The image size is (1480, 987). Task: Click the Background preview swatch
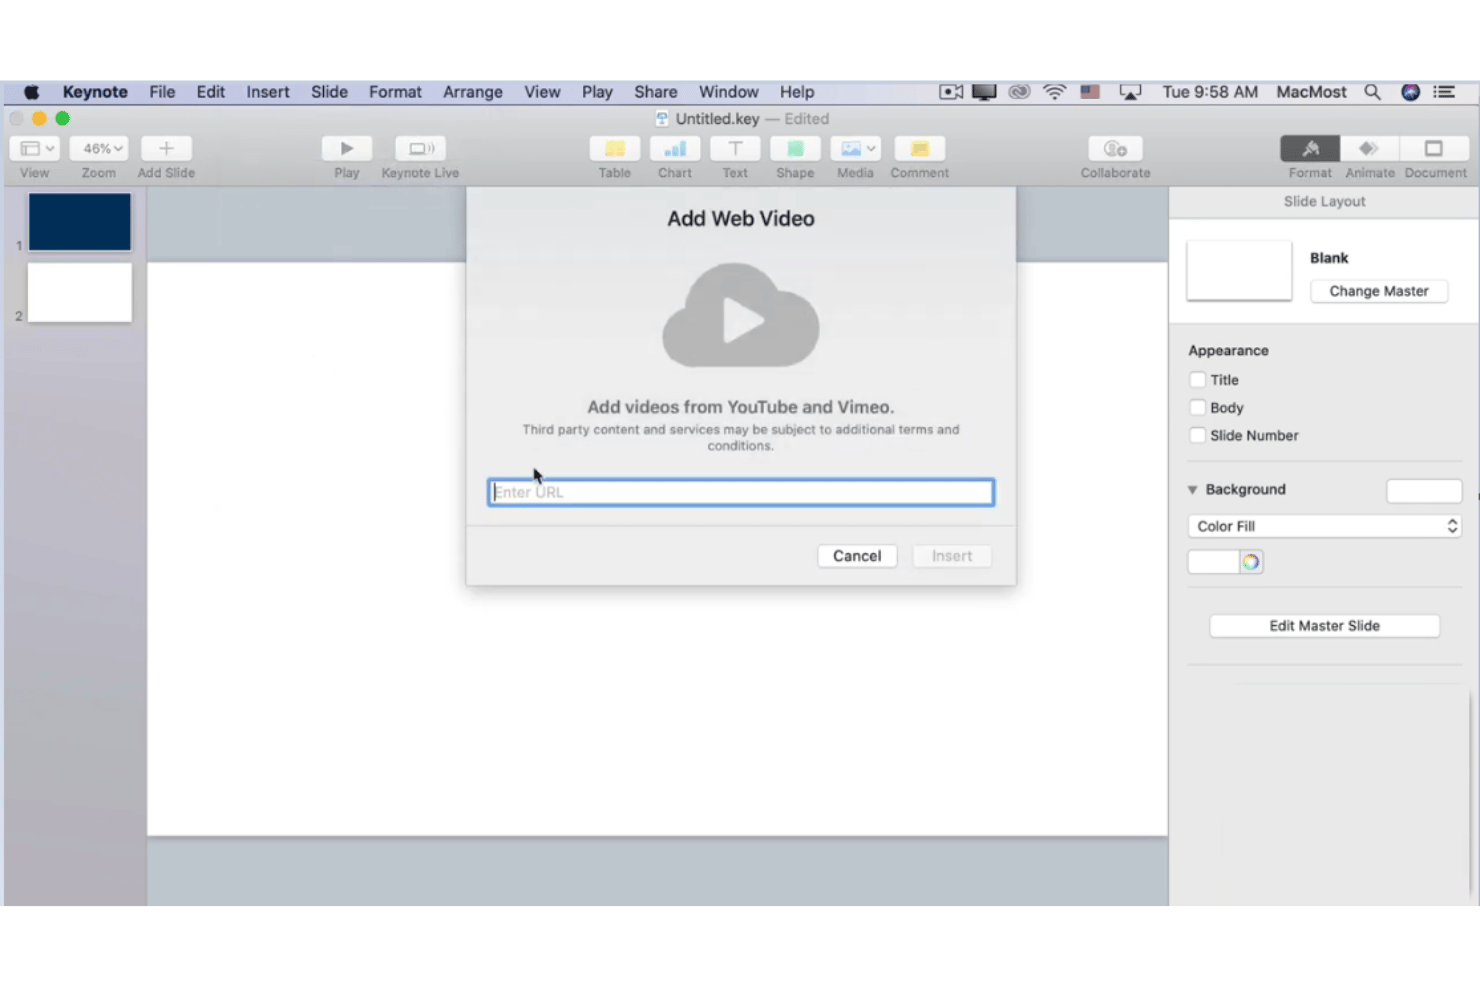click(1424, 490)
